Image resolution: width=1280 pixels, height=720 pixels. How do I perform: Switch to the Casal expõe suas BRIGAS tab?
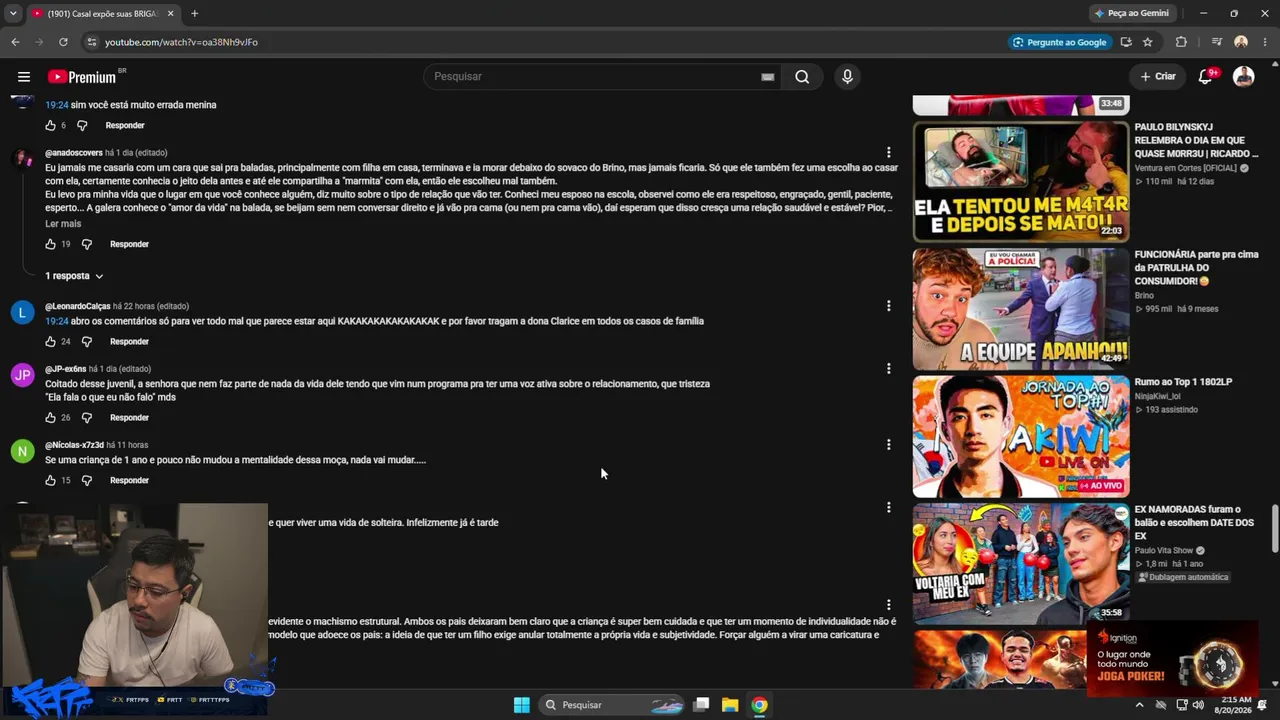[x=102, y=13]
